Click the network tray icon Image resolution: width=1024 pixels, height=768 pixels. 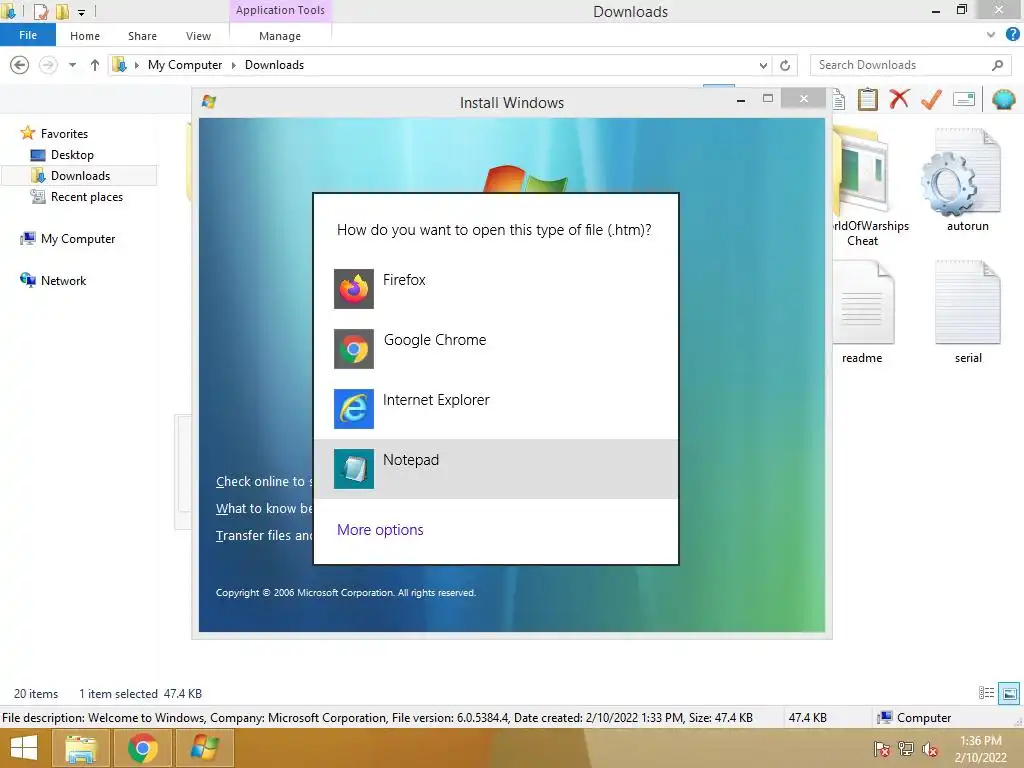pos(906,749)
